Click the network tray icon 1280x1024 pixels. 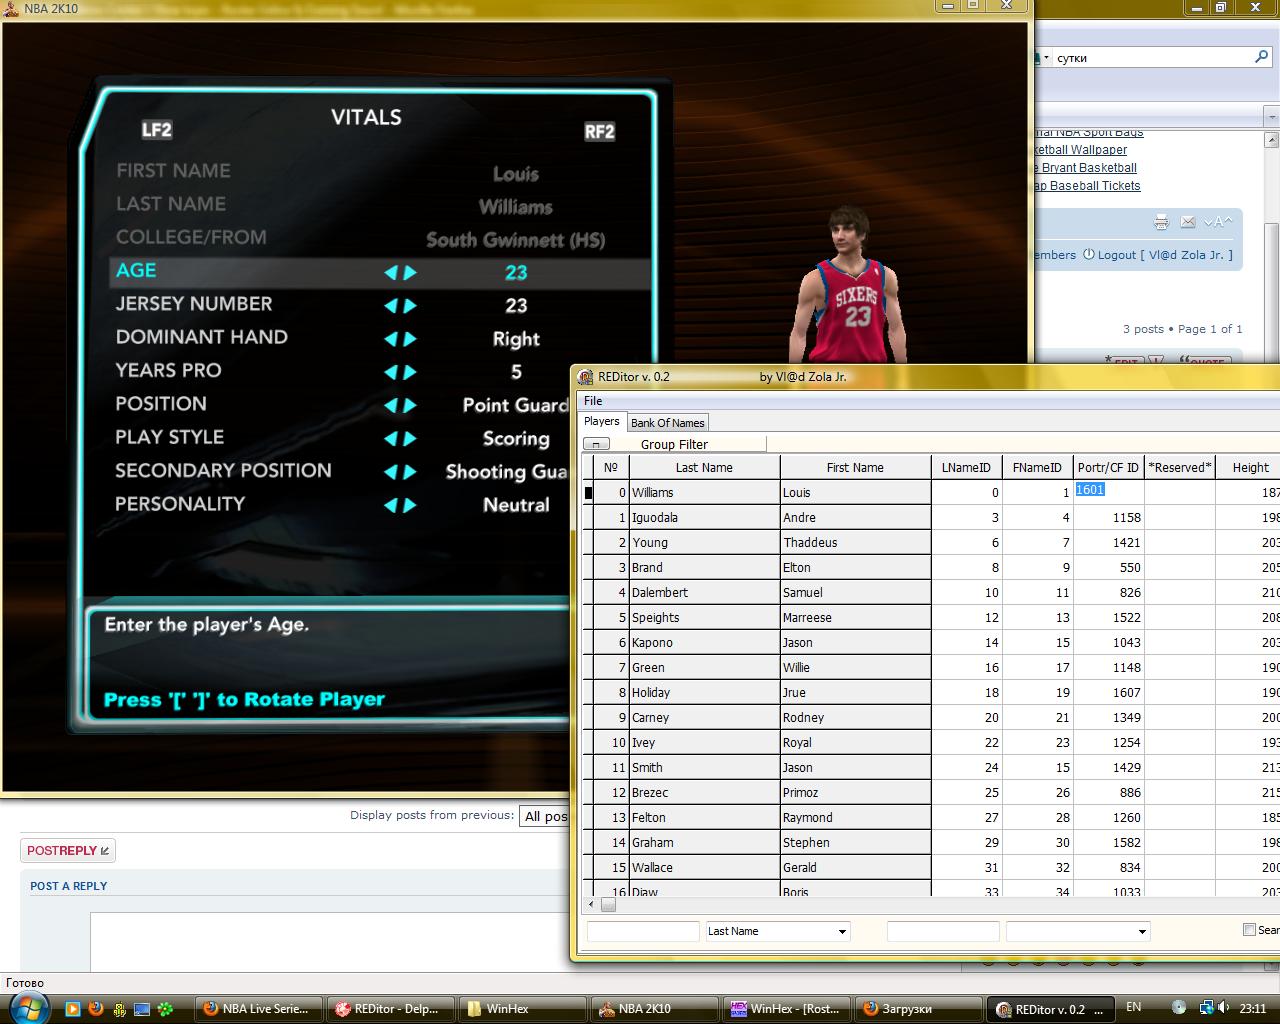1207,1007
